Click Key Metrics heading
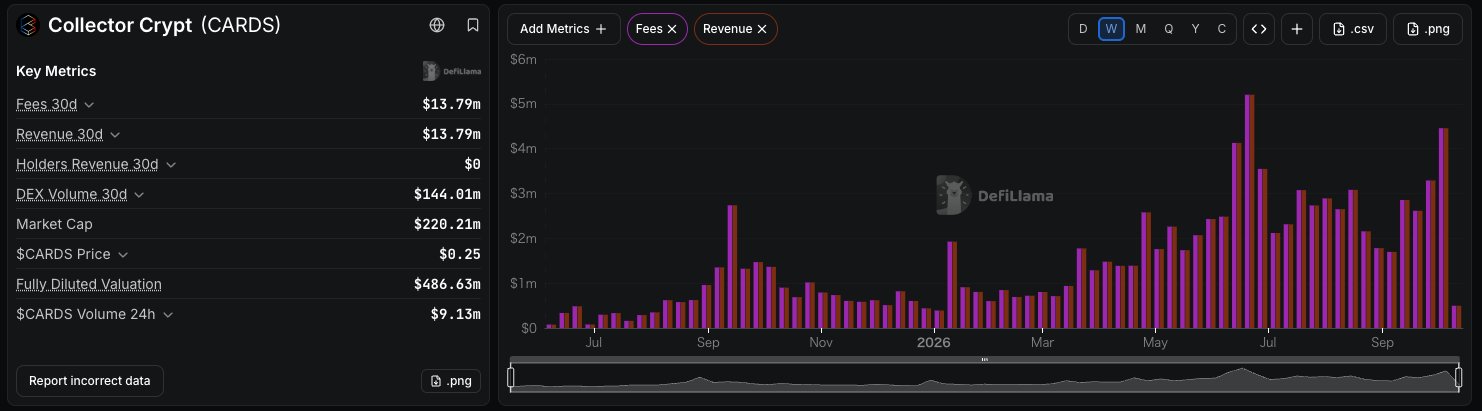The width and height of the screenshot is (1482, 411). point(56,71)
